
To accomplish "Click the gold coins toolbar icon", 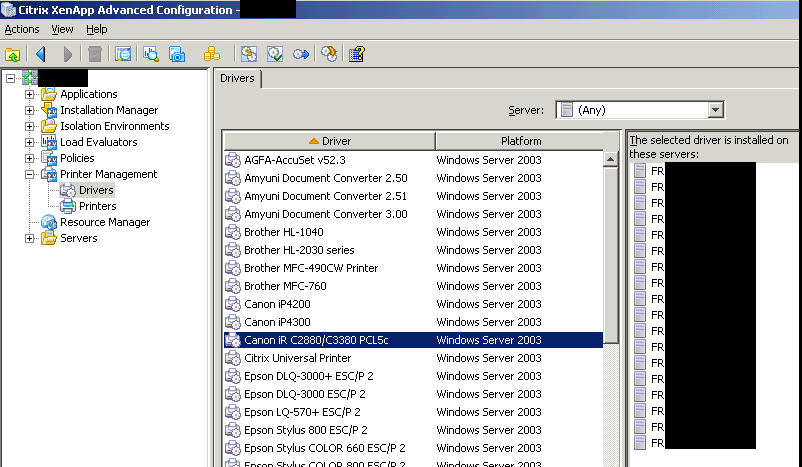I will click(212, 54).
